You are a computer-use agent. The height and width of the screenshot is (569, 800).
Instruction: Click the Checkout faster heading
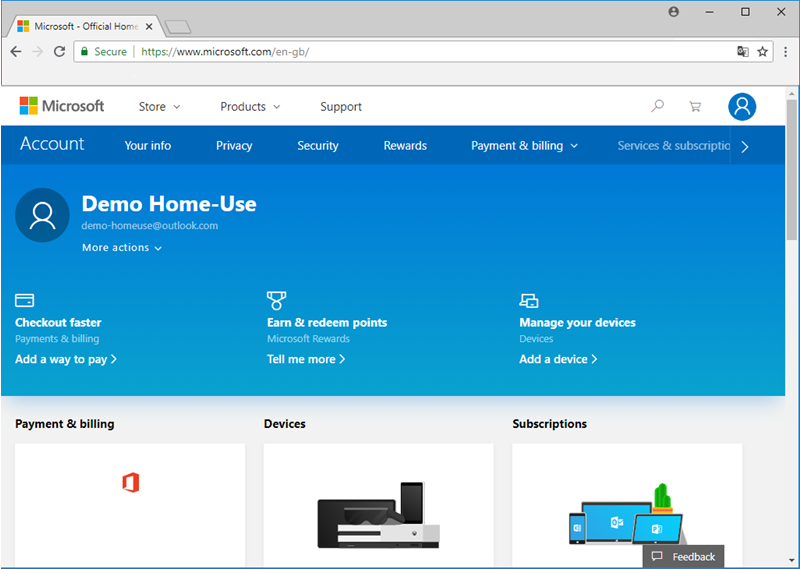(58, 323)
